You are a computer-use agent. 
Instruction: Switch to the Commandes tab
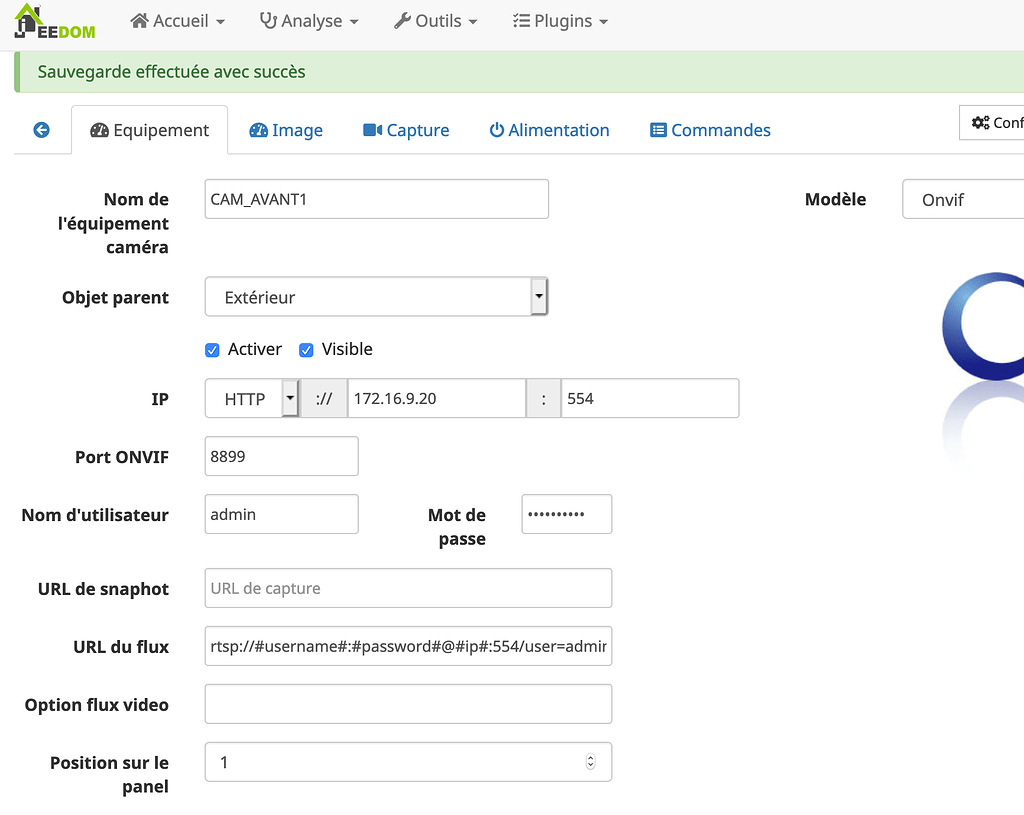pos(711,130)
